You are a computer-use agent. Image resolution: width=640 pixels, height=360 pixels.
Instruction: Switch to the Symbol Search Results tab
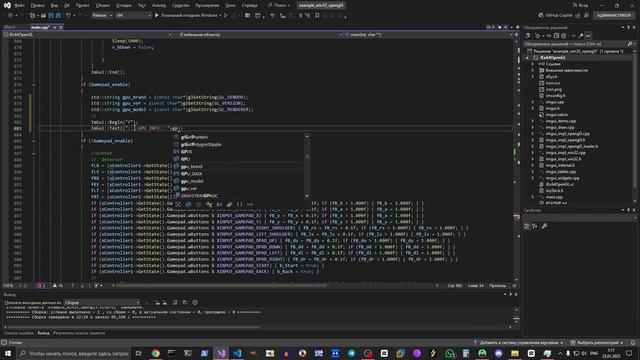pyautogui.click(x=79, y=333)
